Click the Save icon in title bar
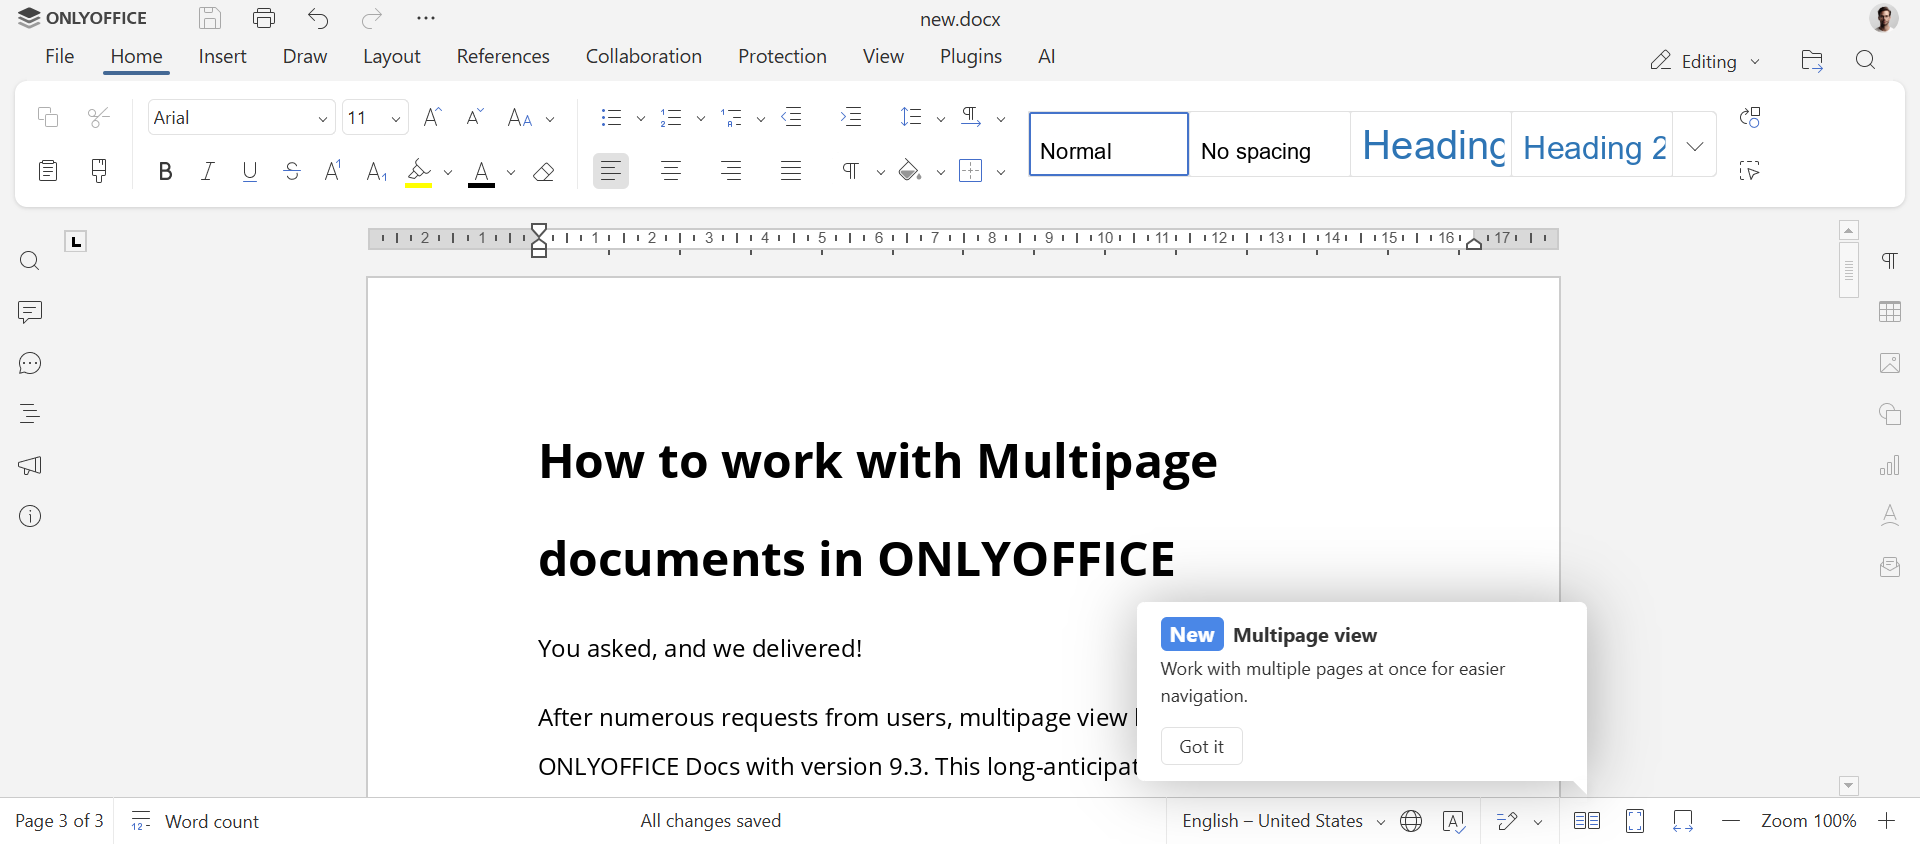1920x844 pixels. (x=210, y=18)
